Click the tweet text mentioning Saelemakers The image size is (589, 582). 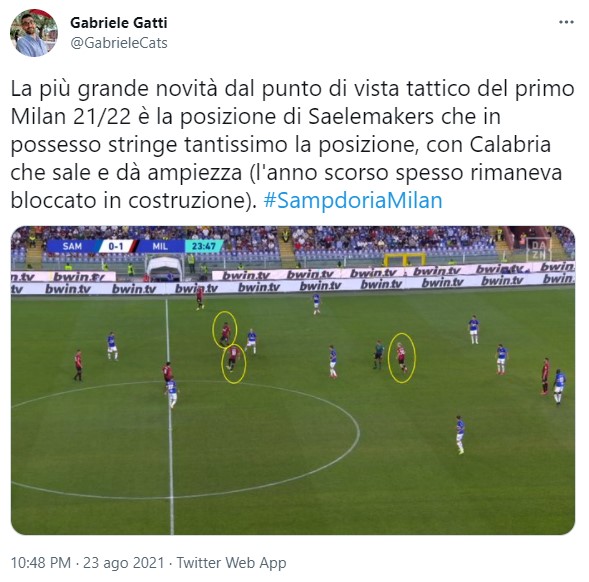293,145
